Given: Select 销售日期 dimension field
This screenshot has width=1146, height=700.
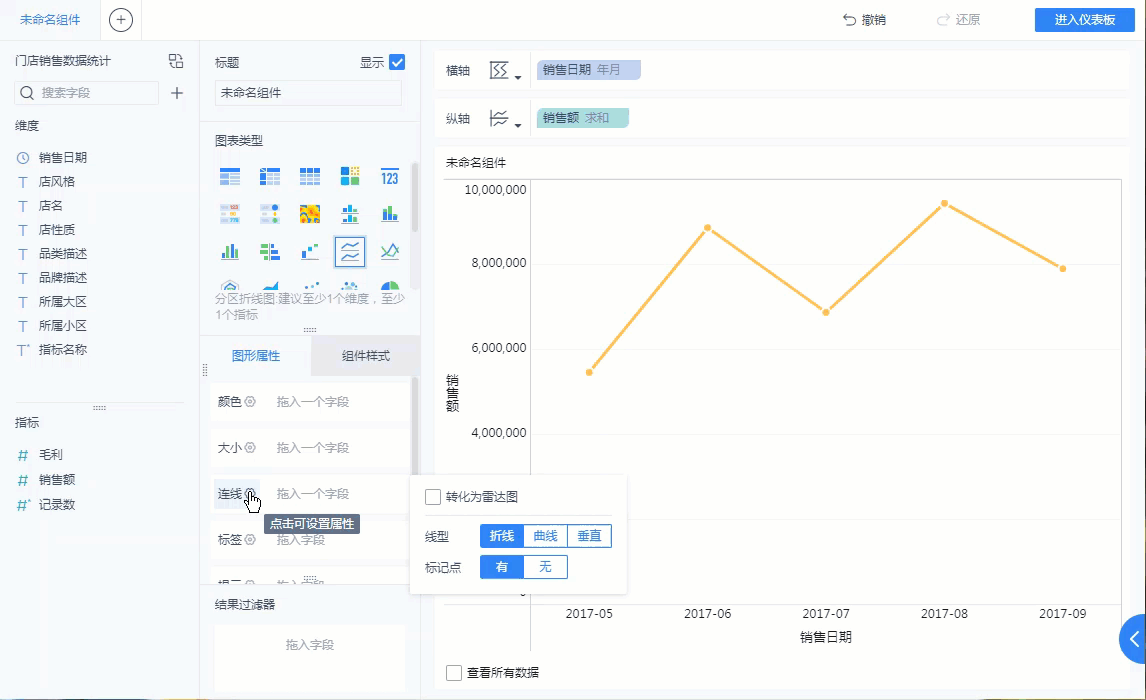Looking at the screenshot, I should click(63, 157).
